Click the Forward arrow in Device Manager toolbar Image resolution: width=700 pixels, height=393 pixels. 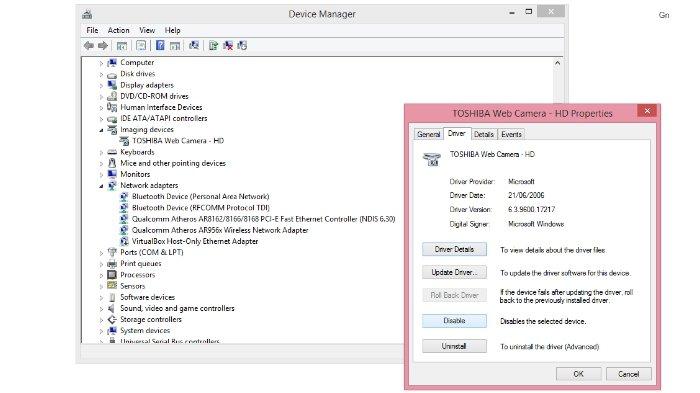[x=103, y=46]
